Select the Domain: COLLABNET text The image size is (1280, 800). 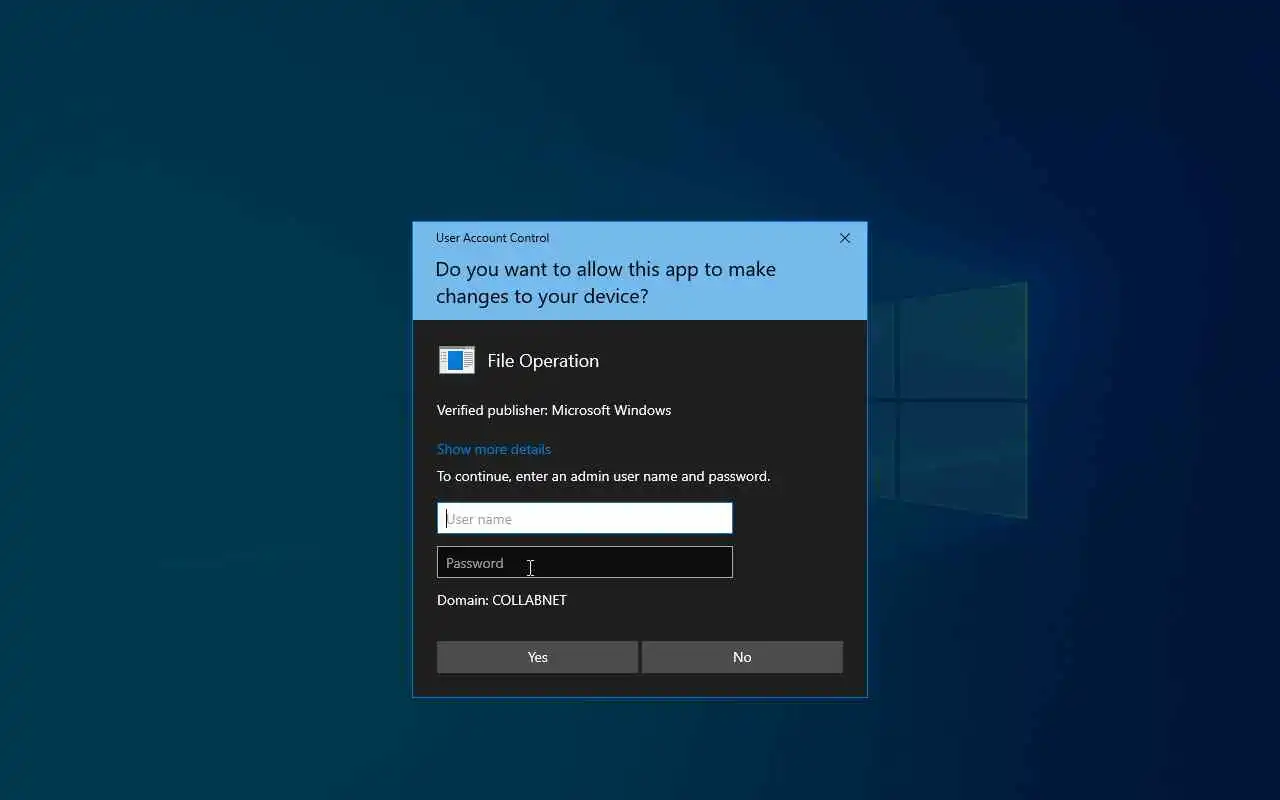(502, 600)
